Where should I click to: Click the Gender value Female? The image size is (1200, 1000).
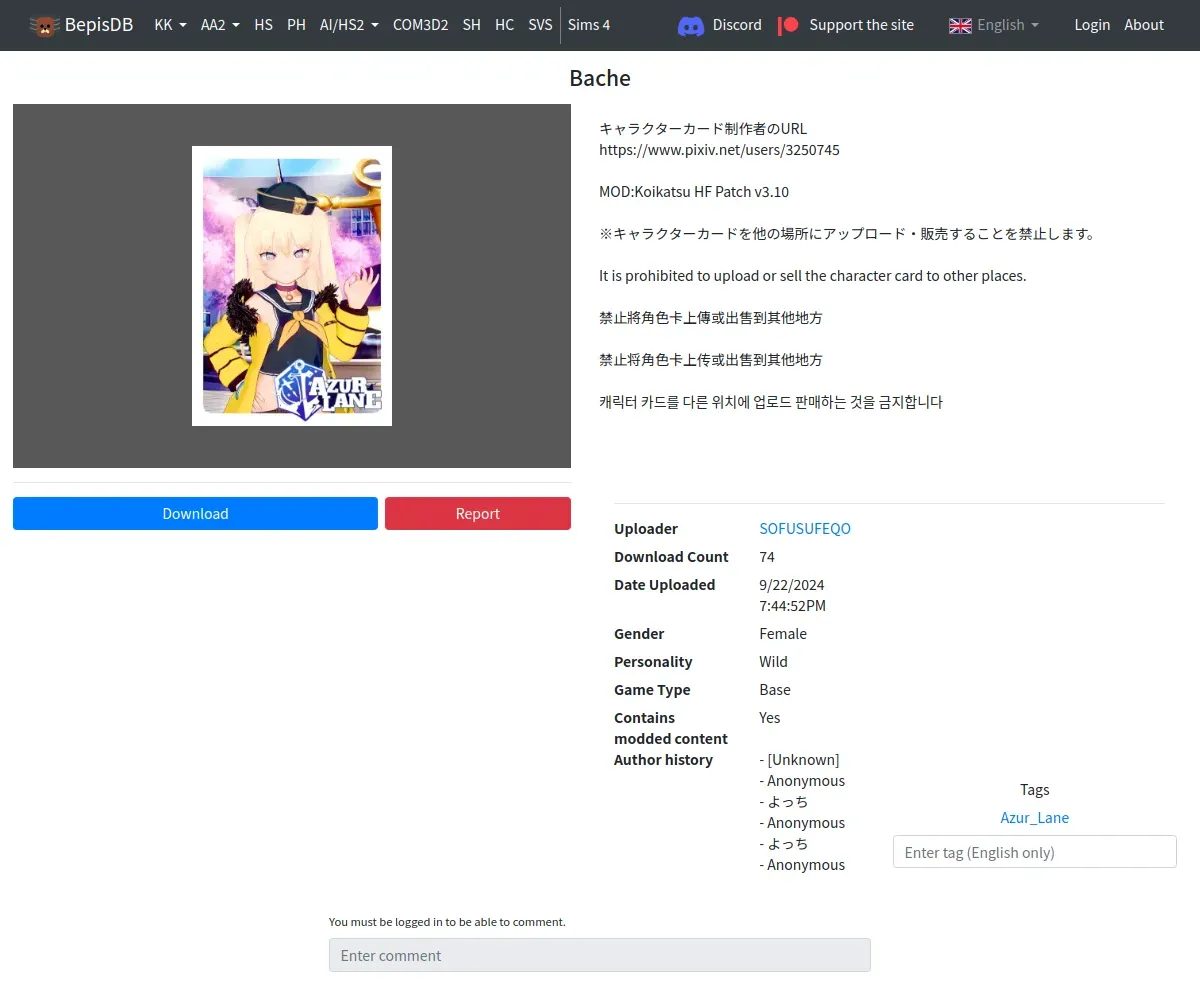[x=783, y=633]
